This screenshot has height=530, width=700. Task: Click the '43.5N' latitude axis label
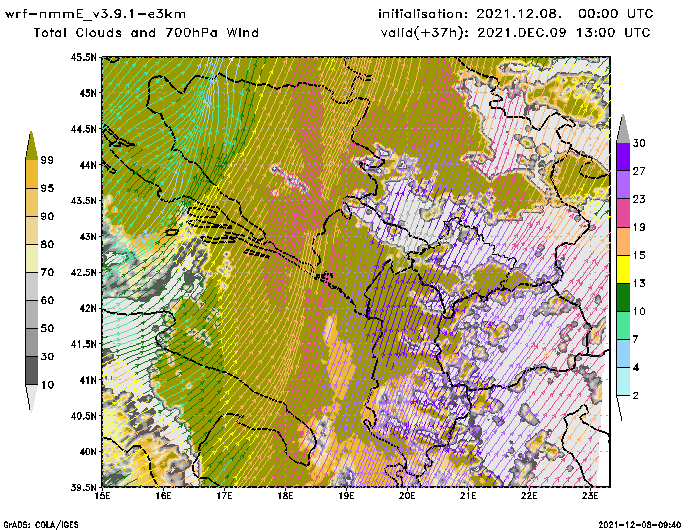click(x=83, y=200)
